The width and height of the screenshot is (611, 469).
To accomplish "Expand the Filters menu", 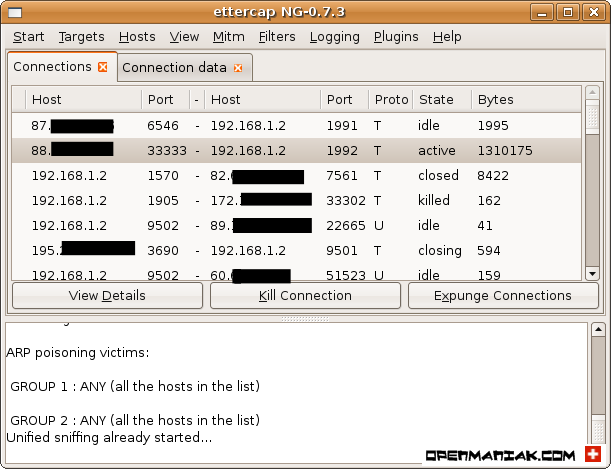I will (277, 36).
